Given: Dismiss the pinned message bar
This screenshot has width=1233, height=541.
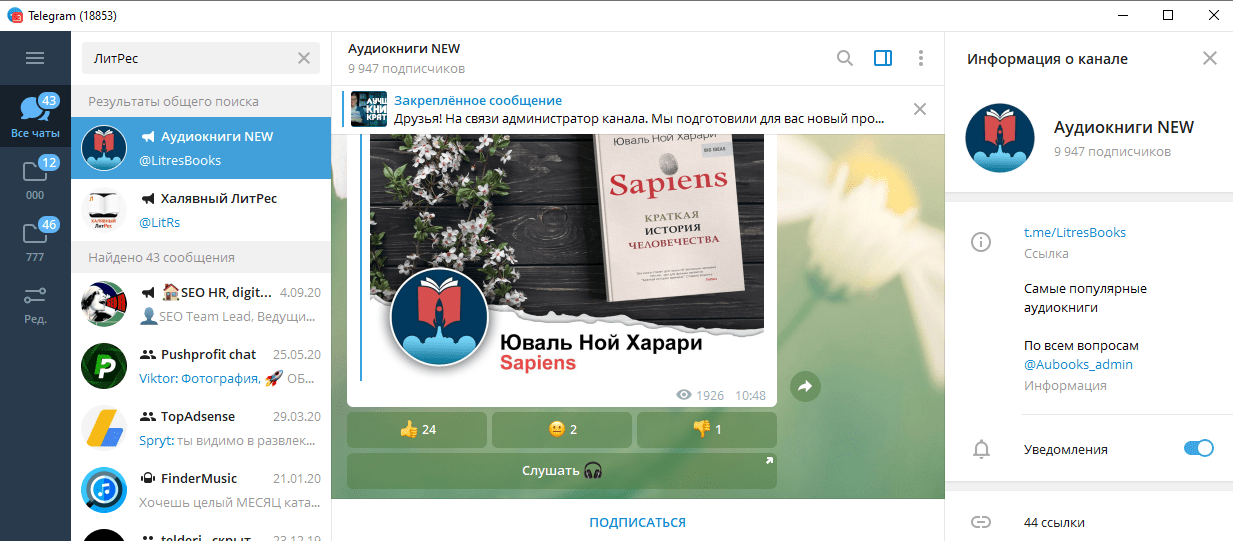Looking at the screenshot, I should click(x=920, y=109).
